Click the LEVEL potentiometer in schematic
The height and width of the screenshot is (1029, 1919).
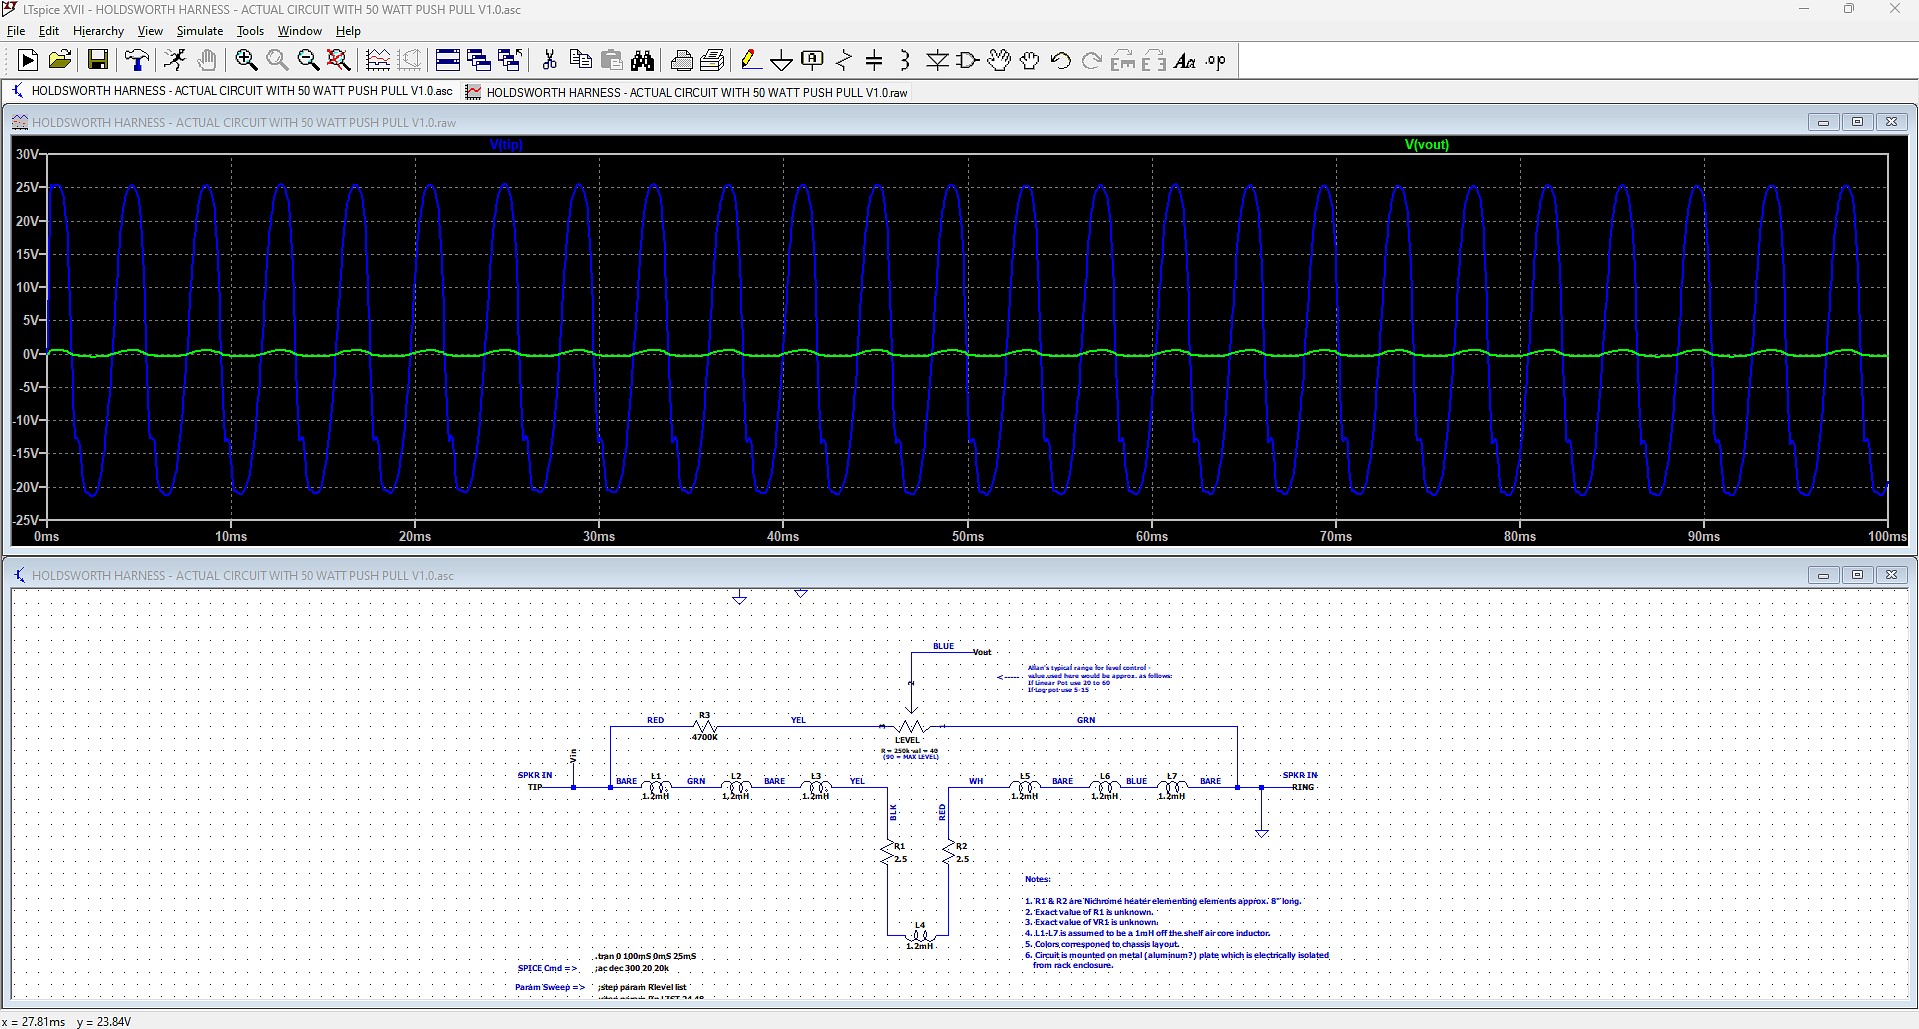tap(909, 727)
